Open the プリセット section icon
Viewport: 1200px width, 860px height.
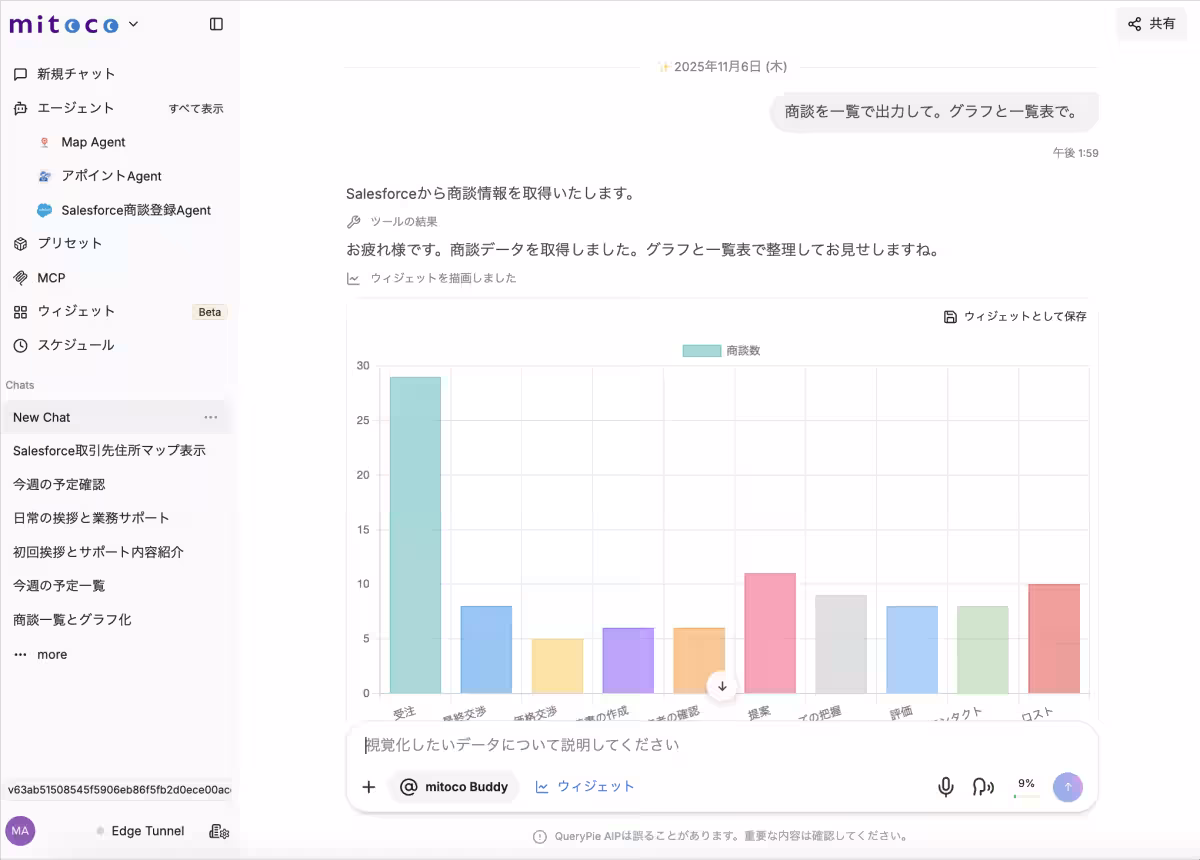[x=17, y=243]
